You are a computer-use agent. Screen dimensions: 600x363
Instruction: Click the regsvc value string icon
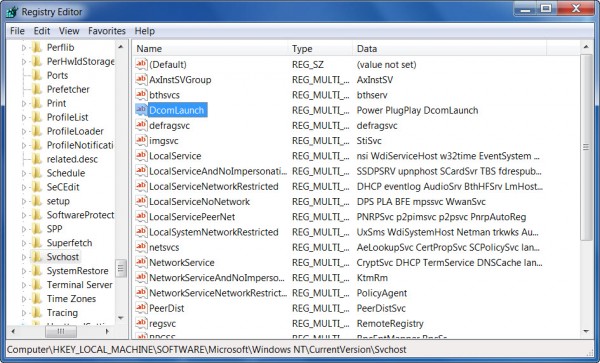tap(141, 323)
